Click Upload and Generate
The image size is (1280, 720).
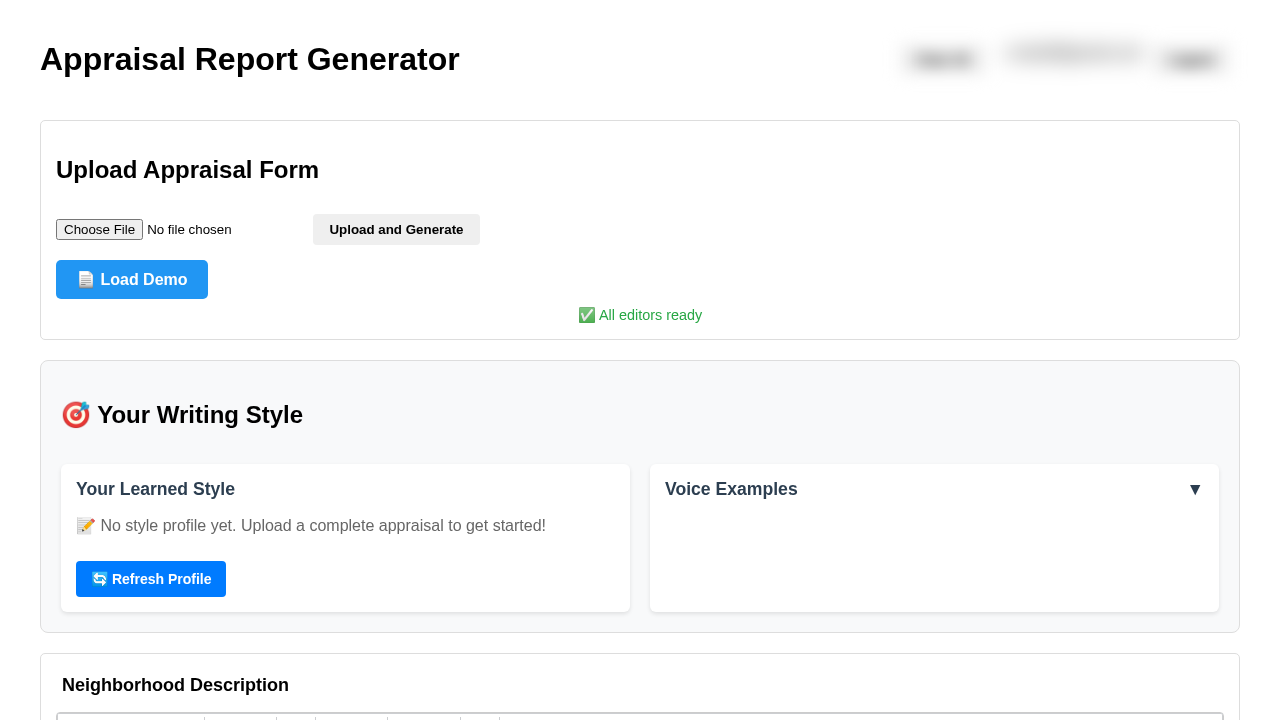click(x=396, y=229)
